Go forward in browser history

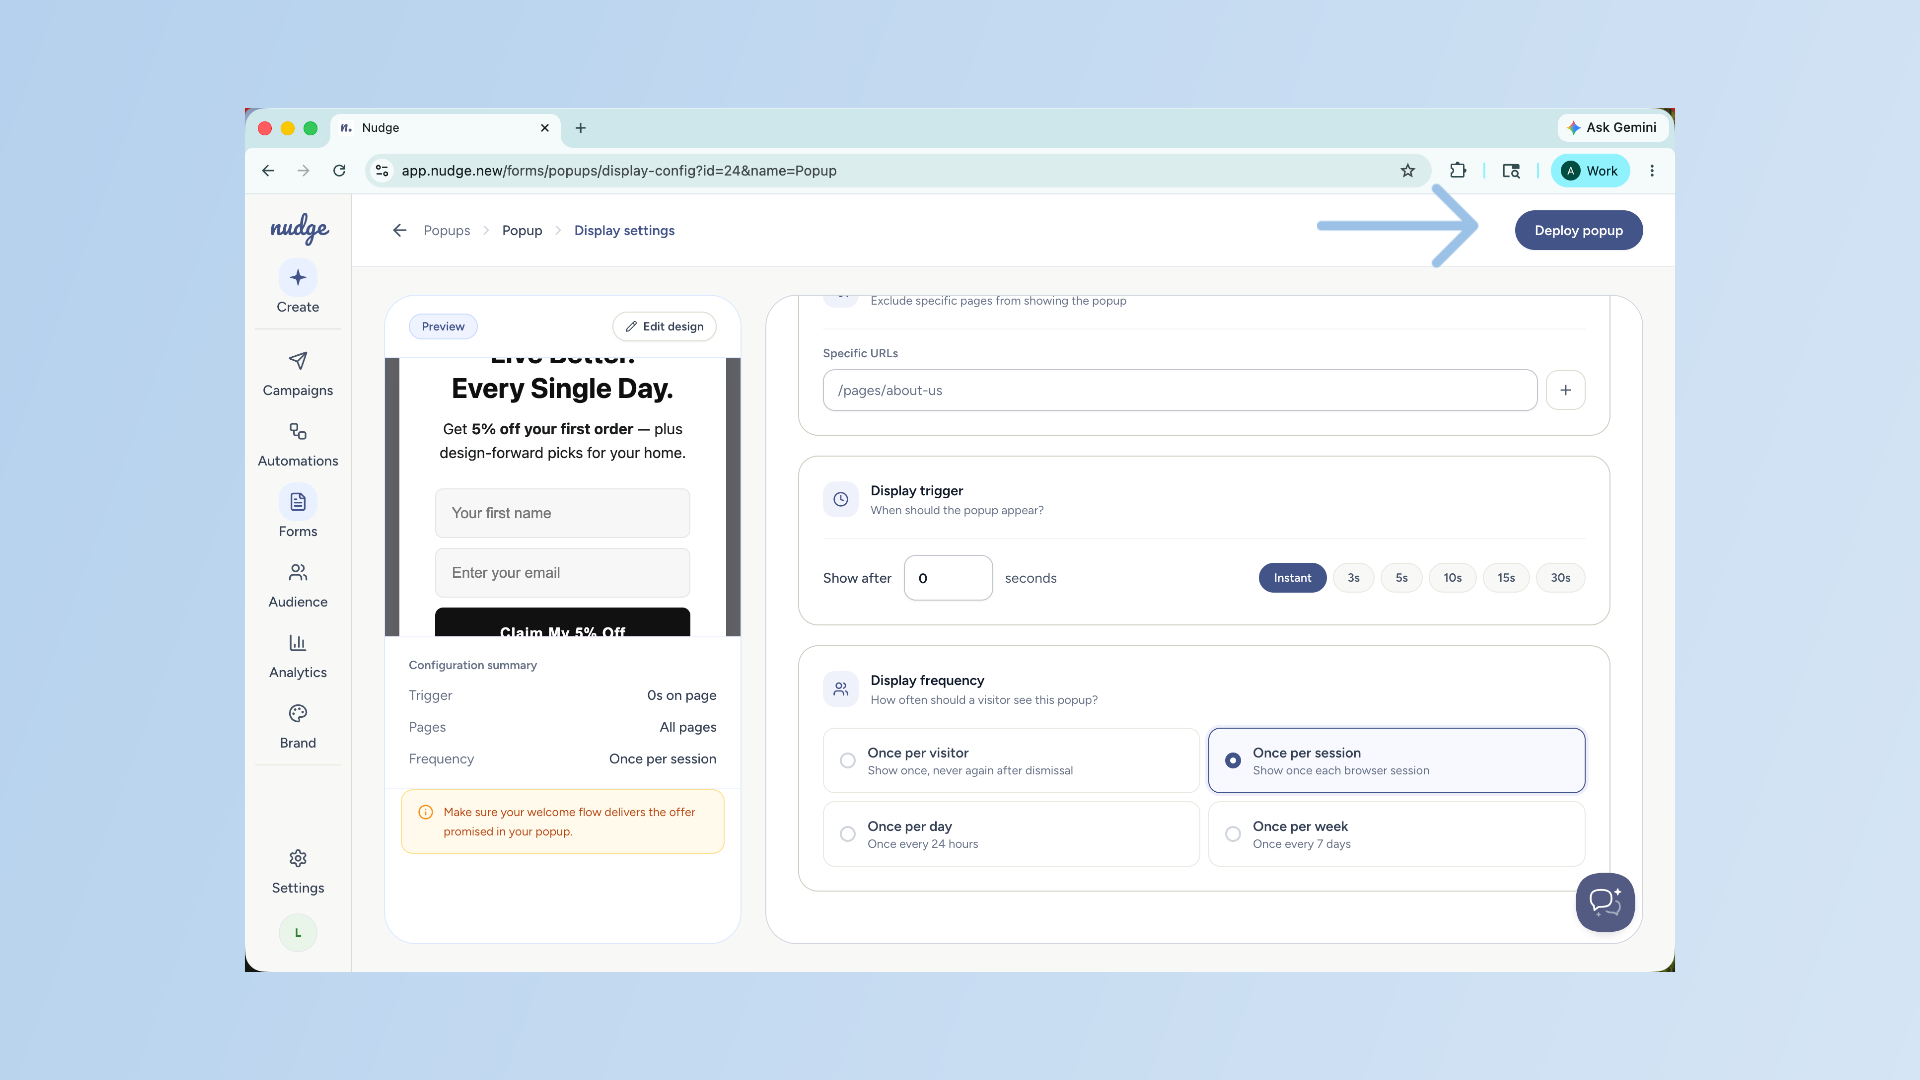tap(303, 171)
